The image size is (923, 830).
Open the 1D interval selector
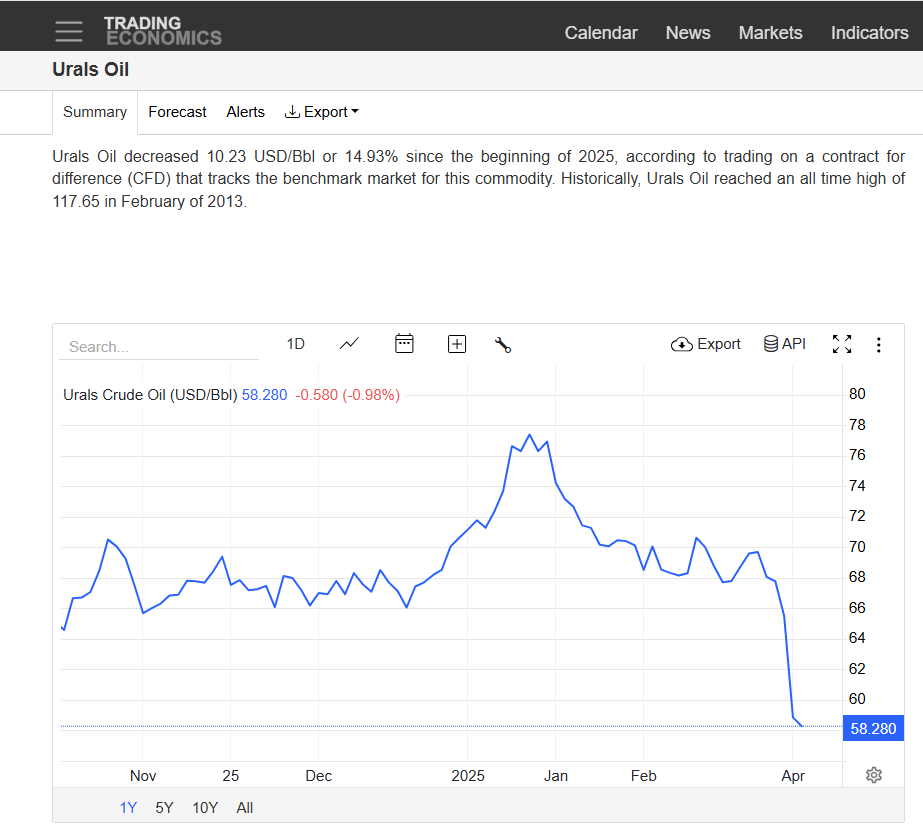pyautogui.click(x=296, y=344)
